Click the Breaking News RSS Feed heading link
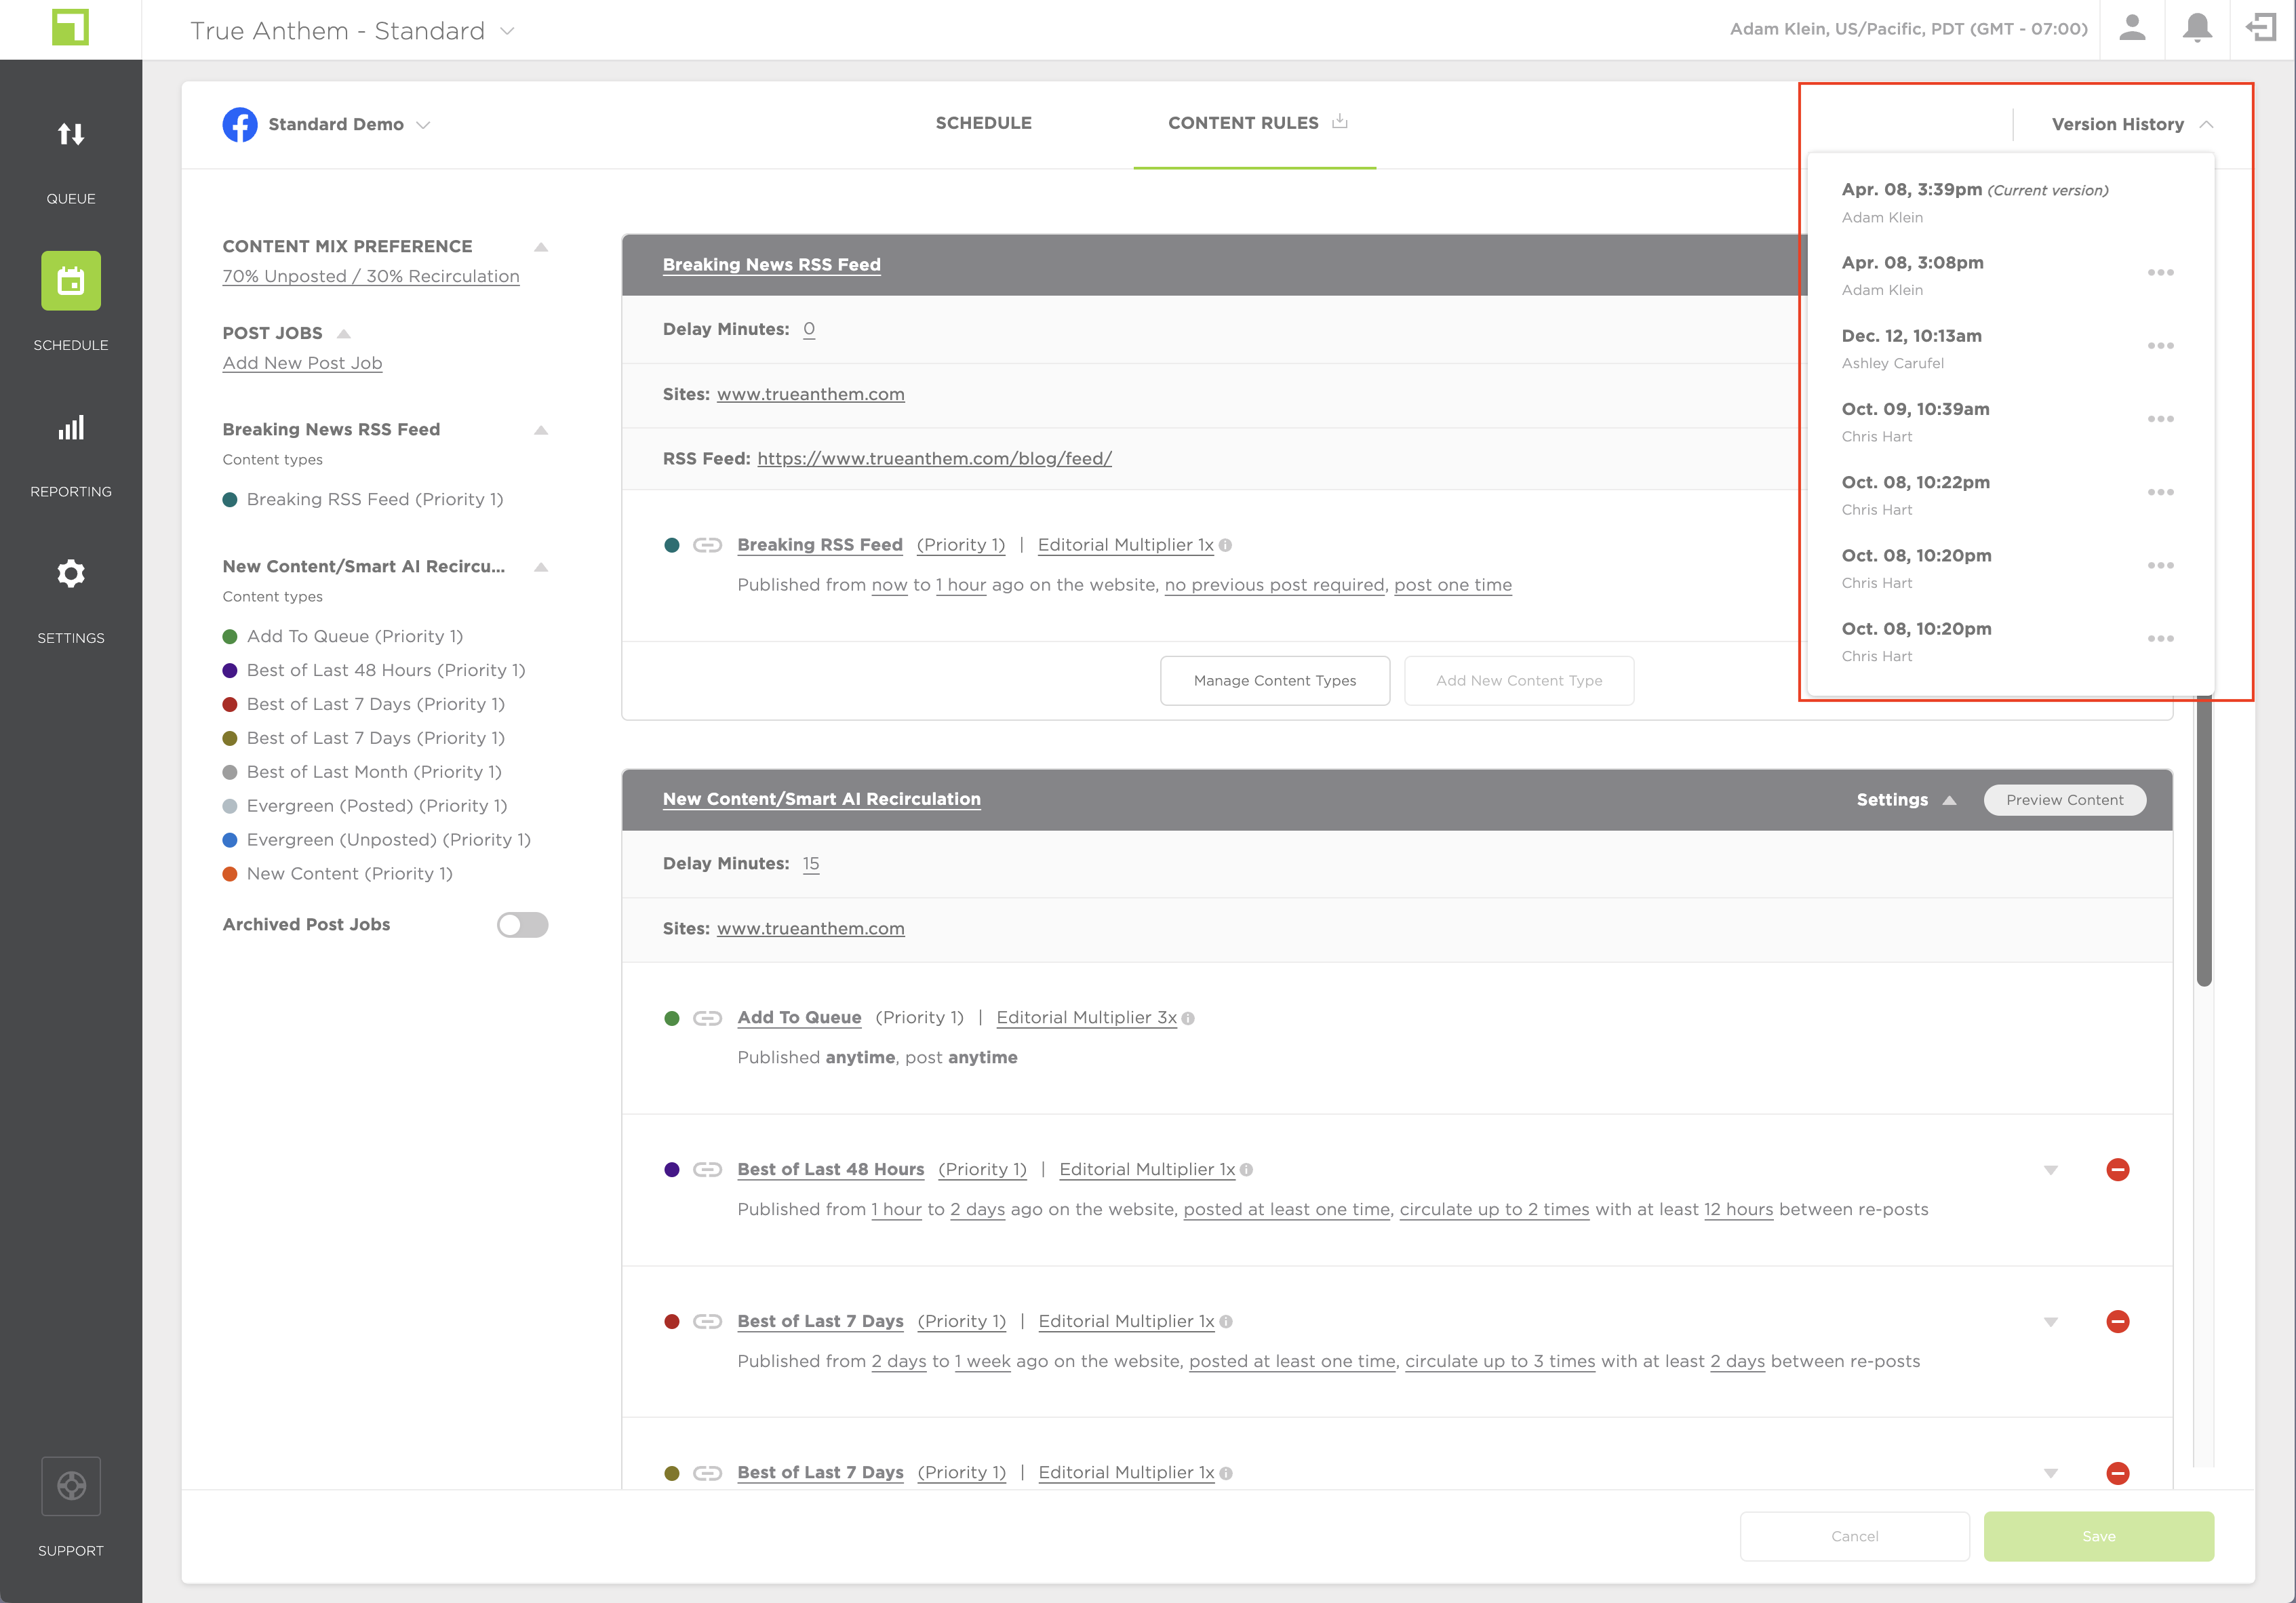Viewport: 2296px width, 1603px height. pos(771,265)
